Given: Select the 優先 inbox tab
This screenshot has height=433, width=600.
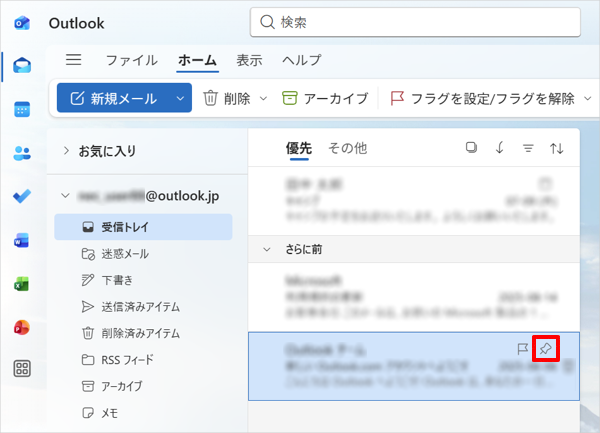Looking at the screenshot, I should pyautogui.click(x=299, y=148).
